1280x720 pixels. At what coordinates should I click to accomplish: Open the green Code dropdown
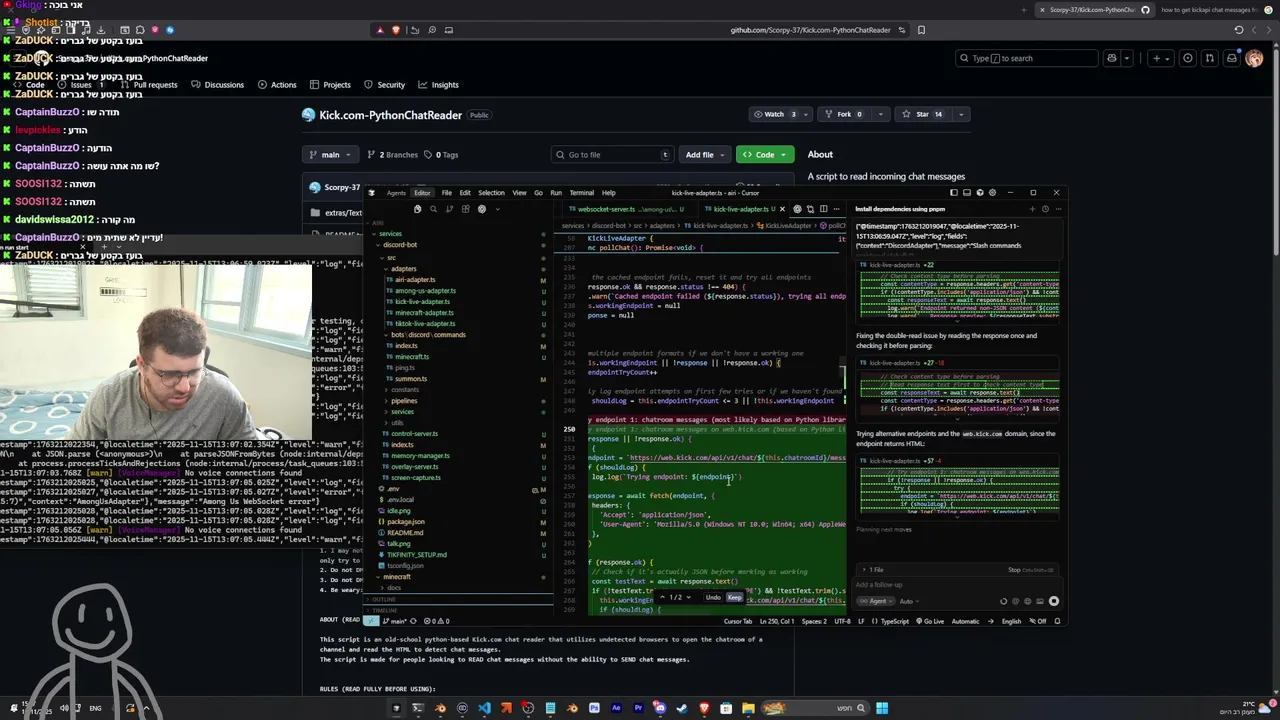click(x=765, y=155)
